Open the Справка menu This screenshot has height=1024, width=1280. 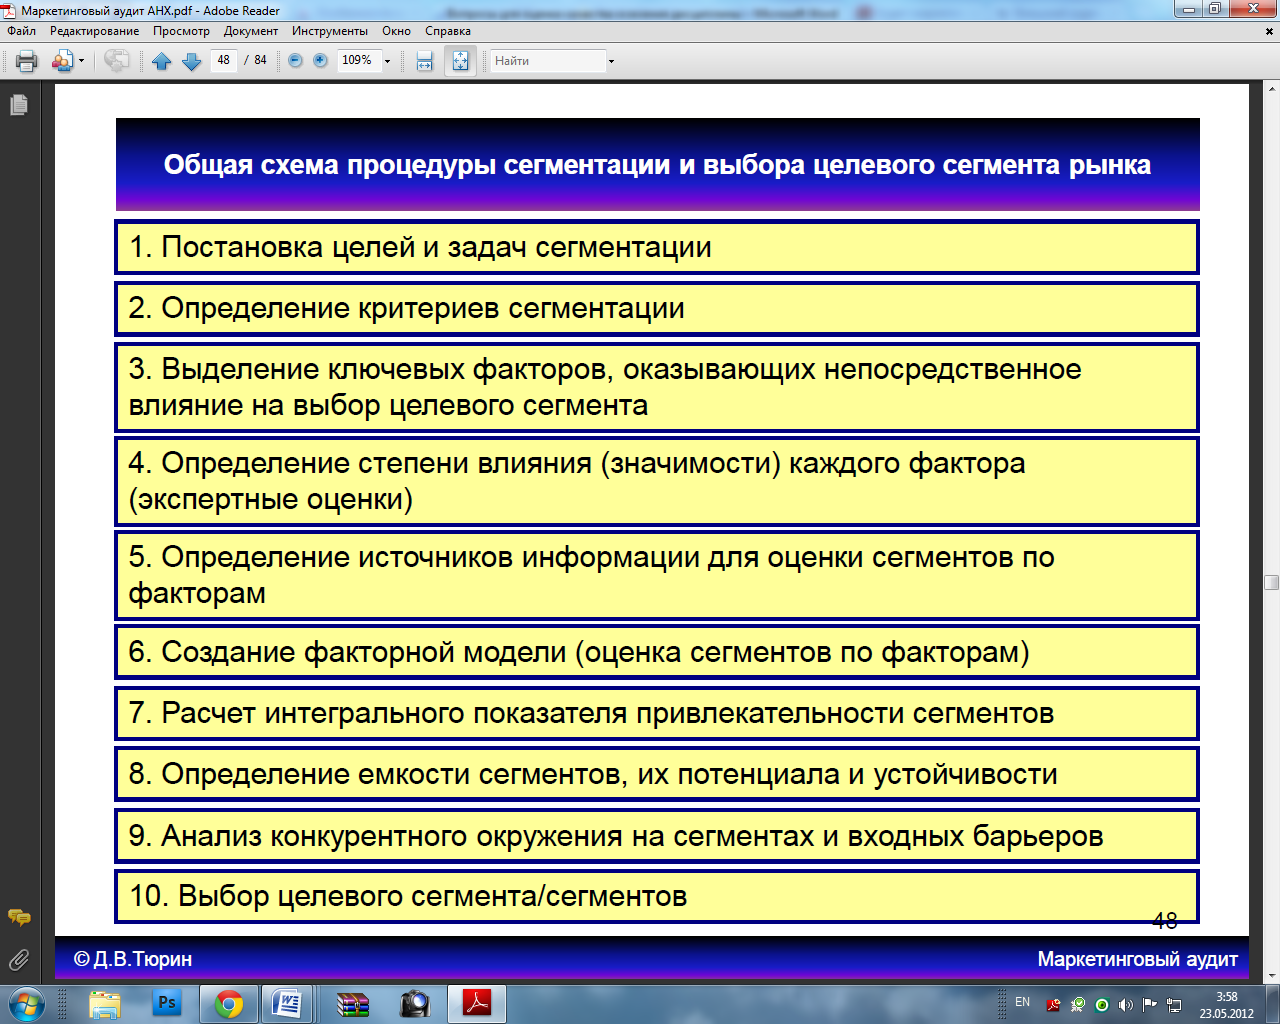pyautogui.click(x=448, y=31)
